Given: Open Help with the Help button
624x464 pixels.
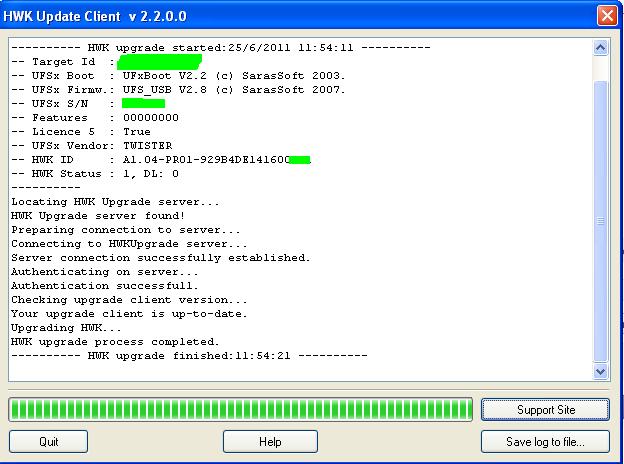Looking at the screenshot, I should 270,441.
